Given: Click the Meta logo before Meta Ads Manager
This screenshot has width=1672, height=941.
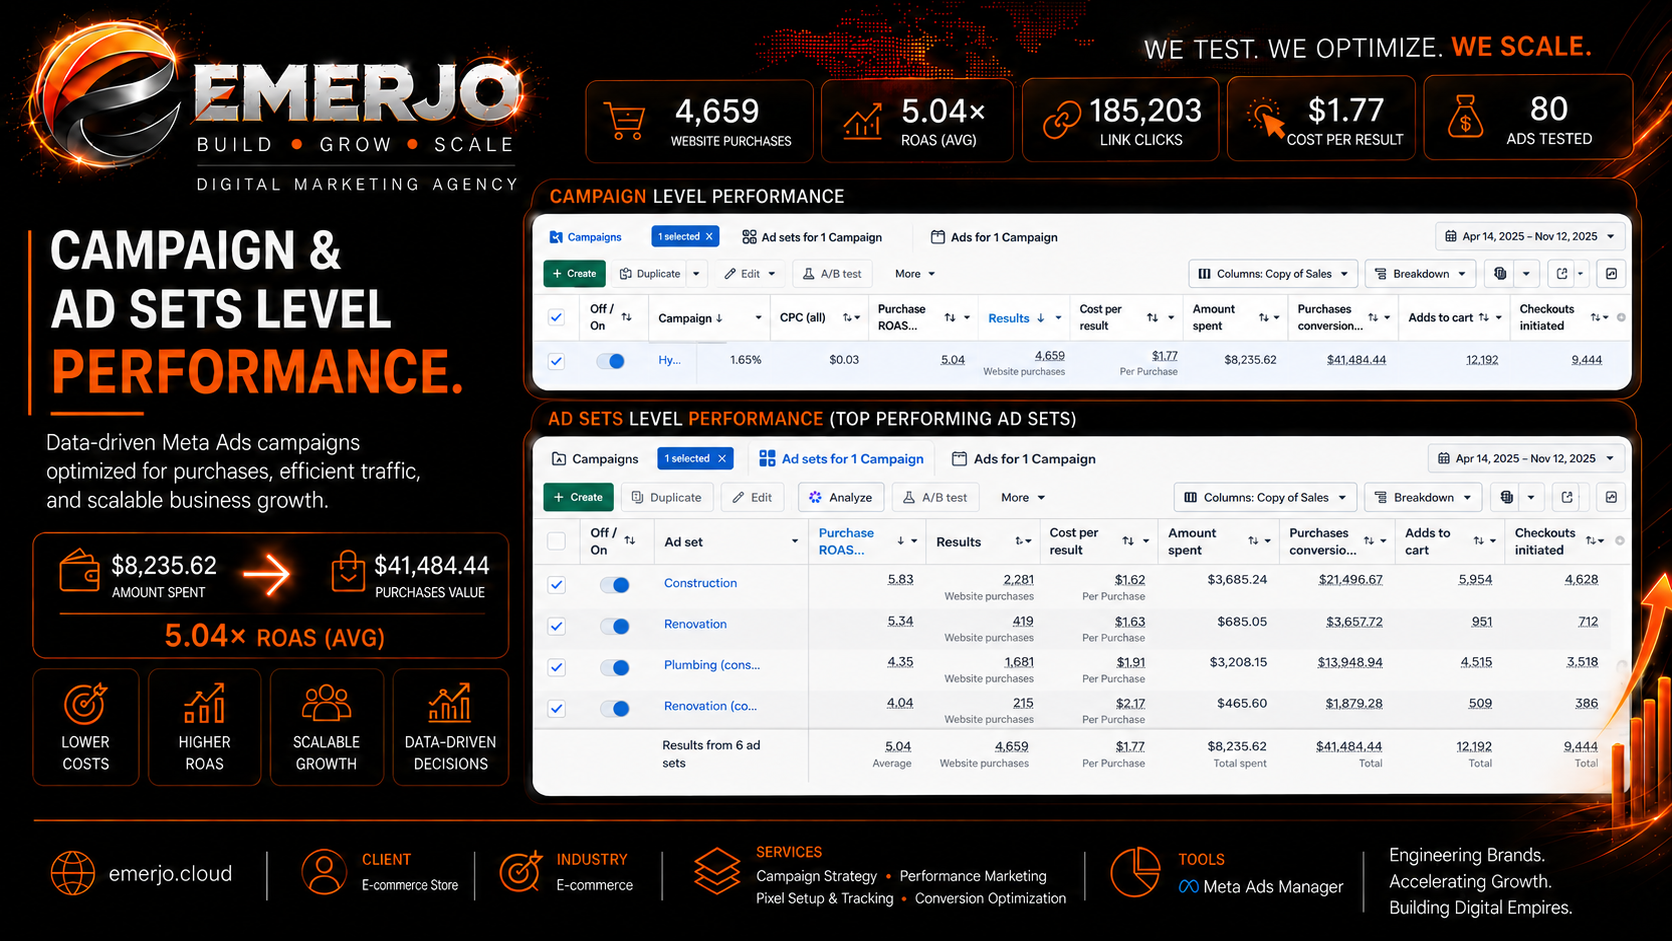Looking at the screenshot, I should pyautogui.click(x=1188, y=887).
